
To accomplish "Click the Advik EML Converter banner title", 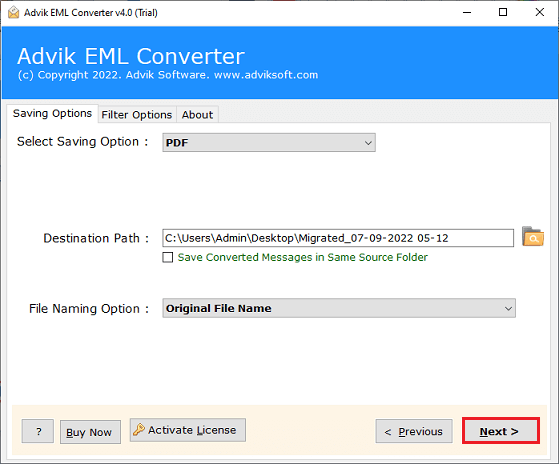I will tap(131, 56).
